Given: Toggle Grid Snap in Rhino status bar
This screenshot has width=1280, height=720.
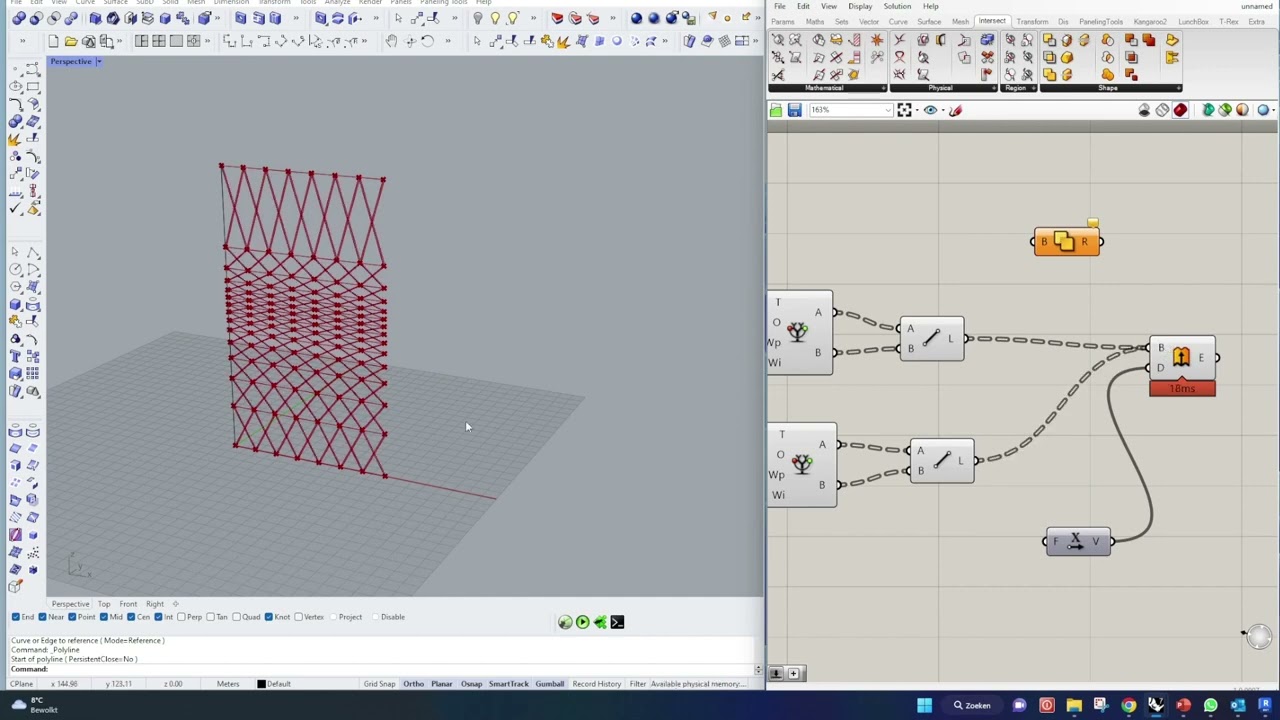Looking at the screenshot, I should (x=379, y=684).
